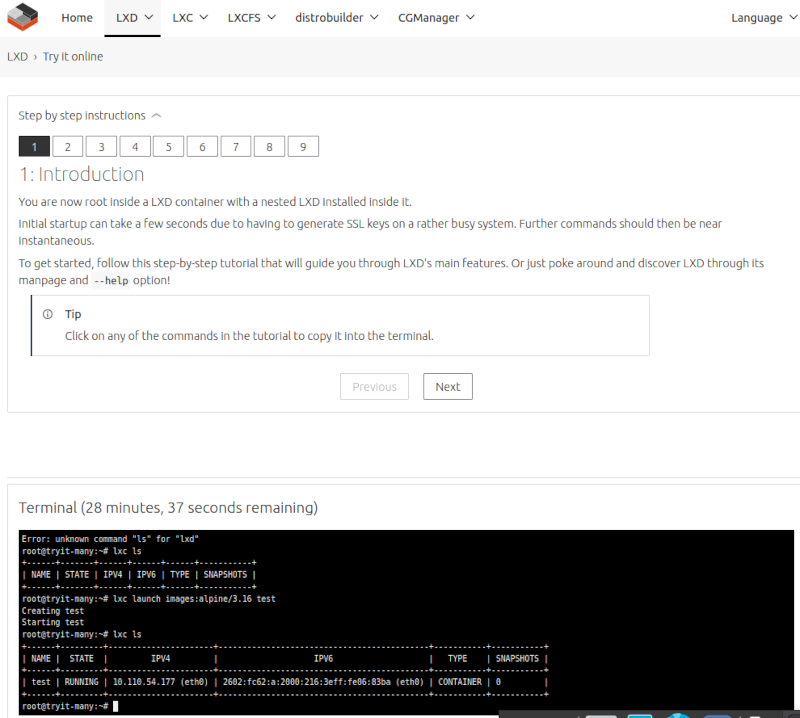Screen dimensions: 800x718
Task: Click the Previous button
Action: (374, 387)
